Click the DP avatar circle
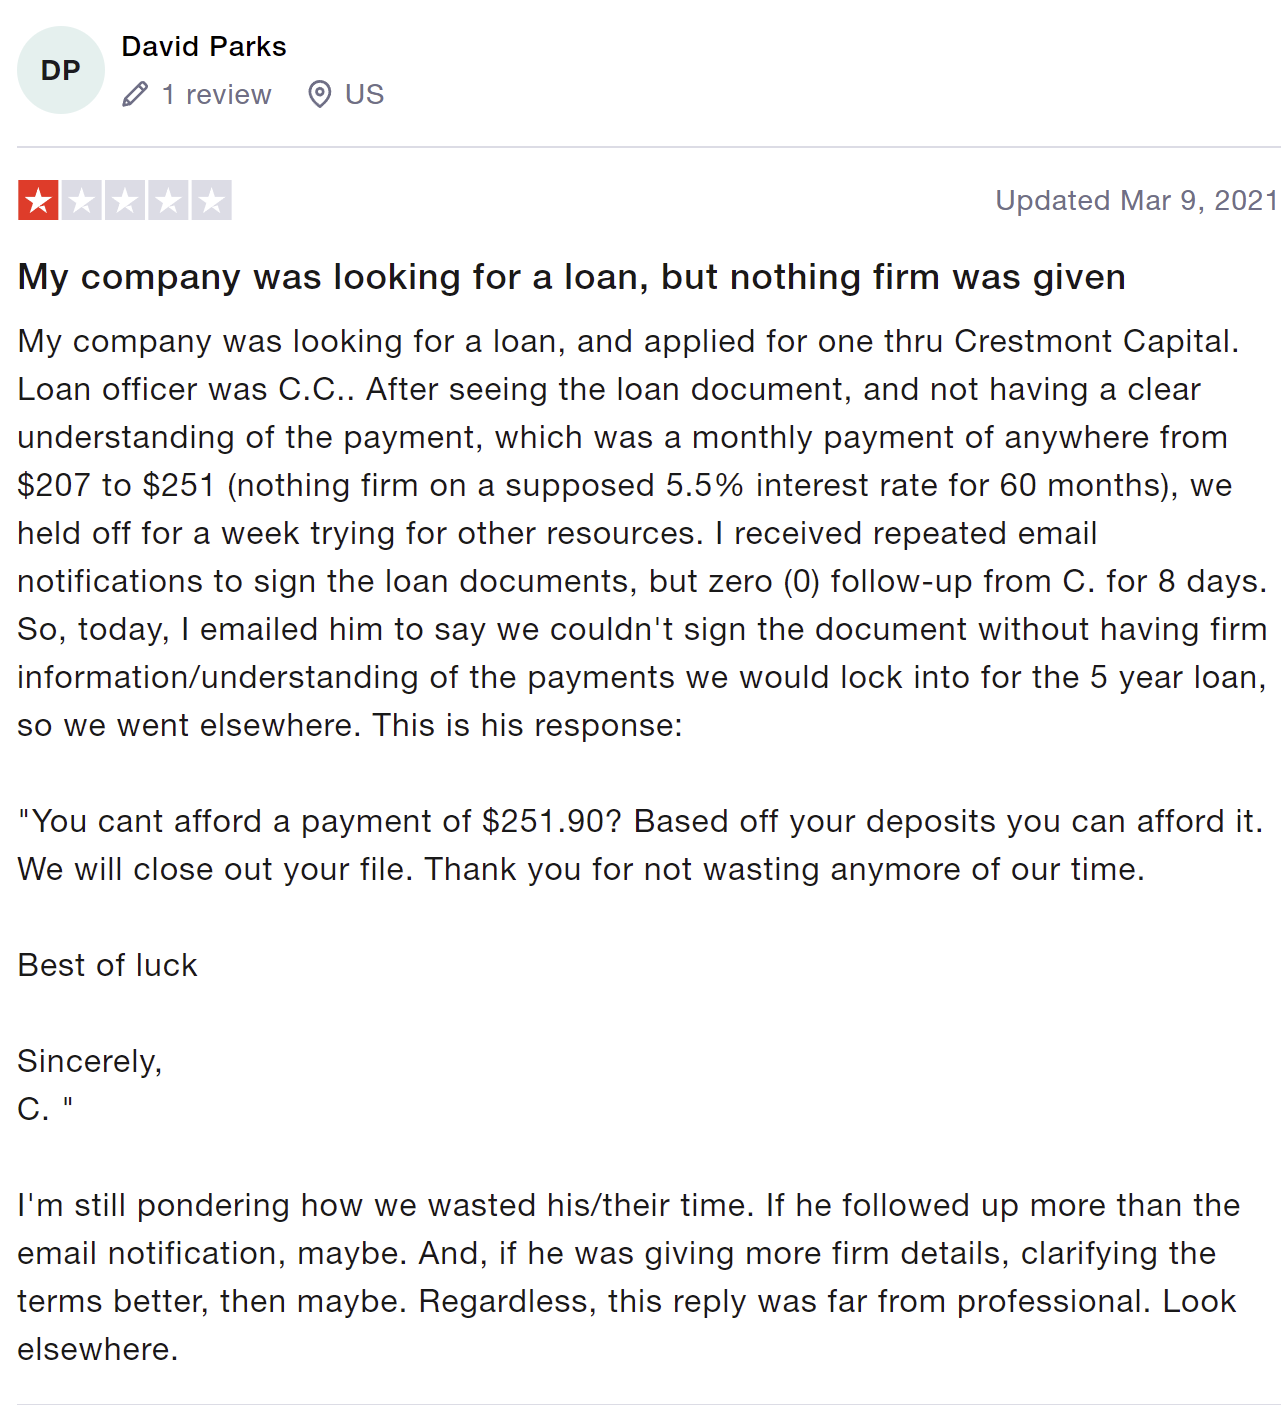 [61, 70]
